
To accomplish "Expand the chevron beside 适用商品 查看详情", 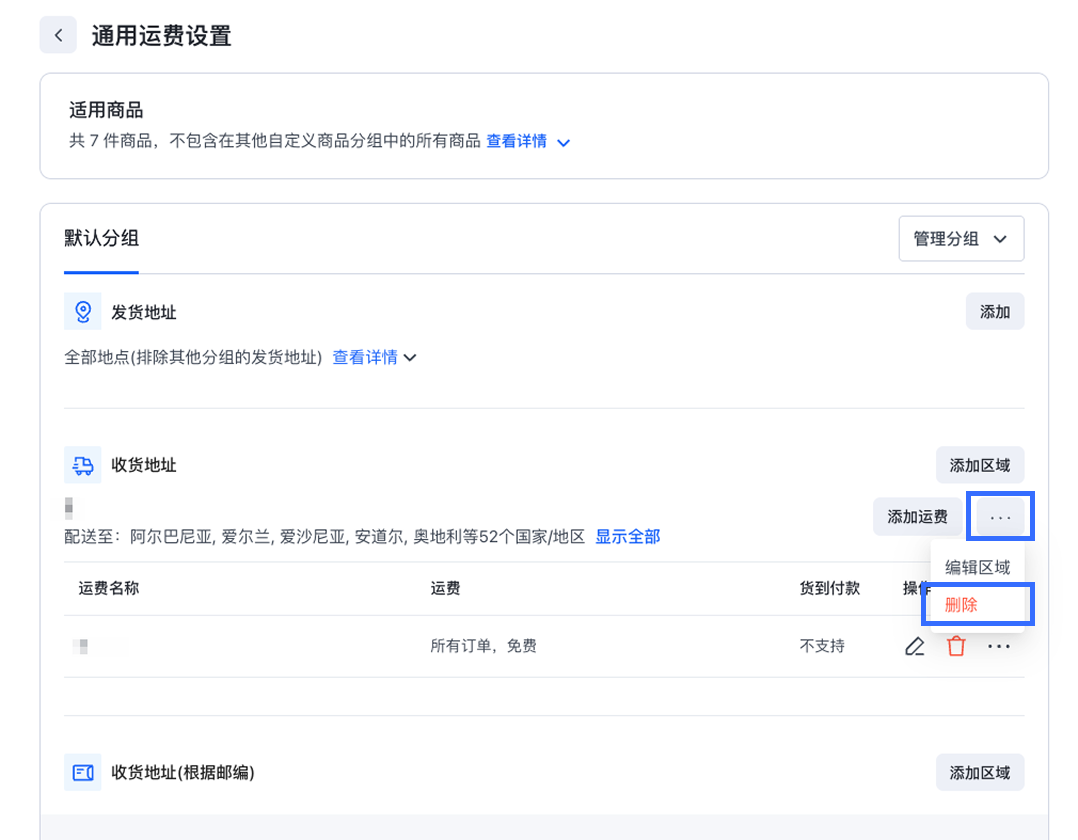I will 563,143.
